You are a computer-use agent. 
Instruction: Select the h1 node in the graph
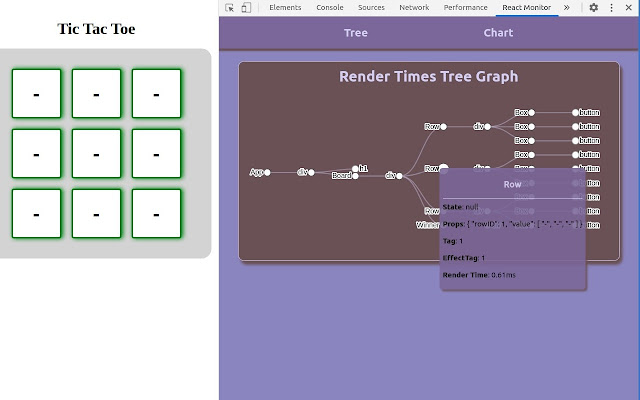356,168
